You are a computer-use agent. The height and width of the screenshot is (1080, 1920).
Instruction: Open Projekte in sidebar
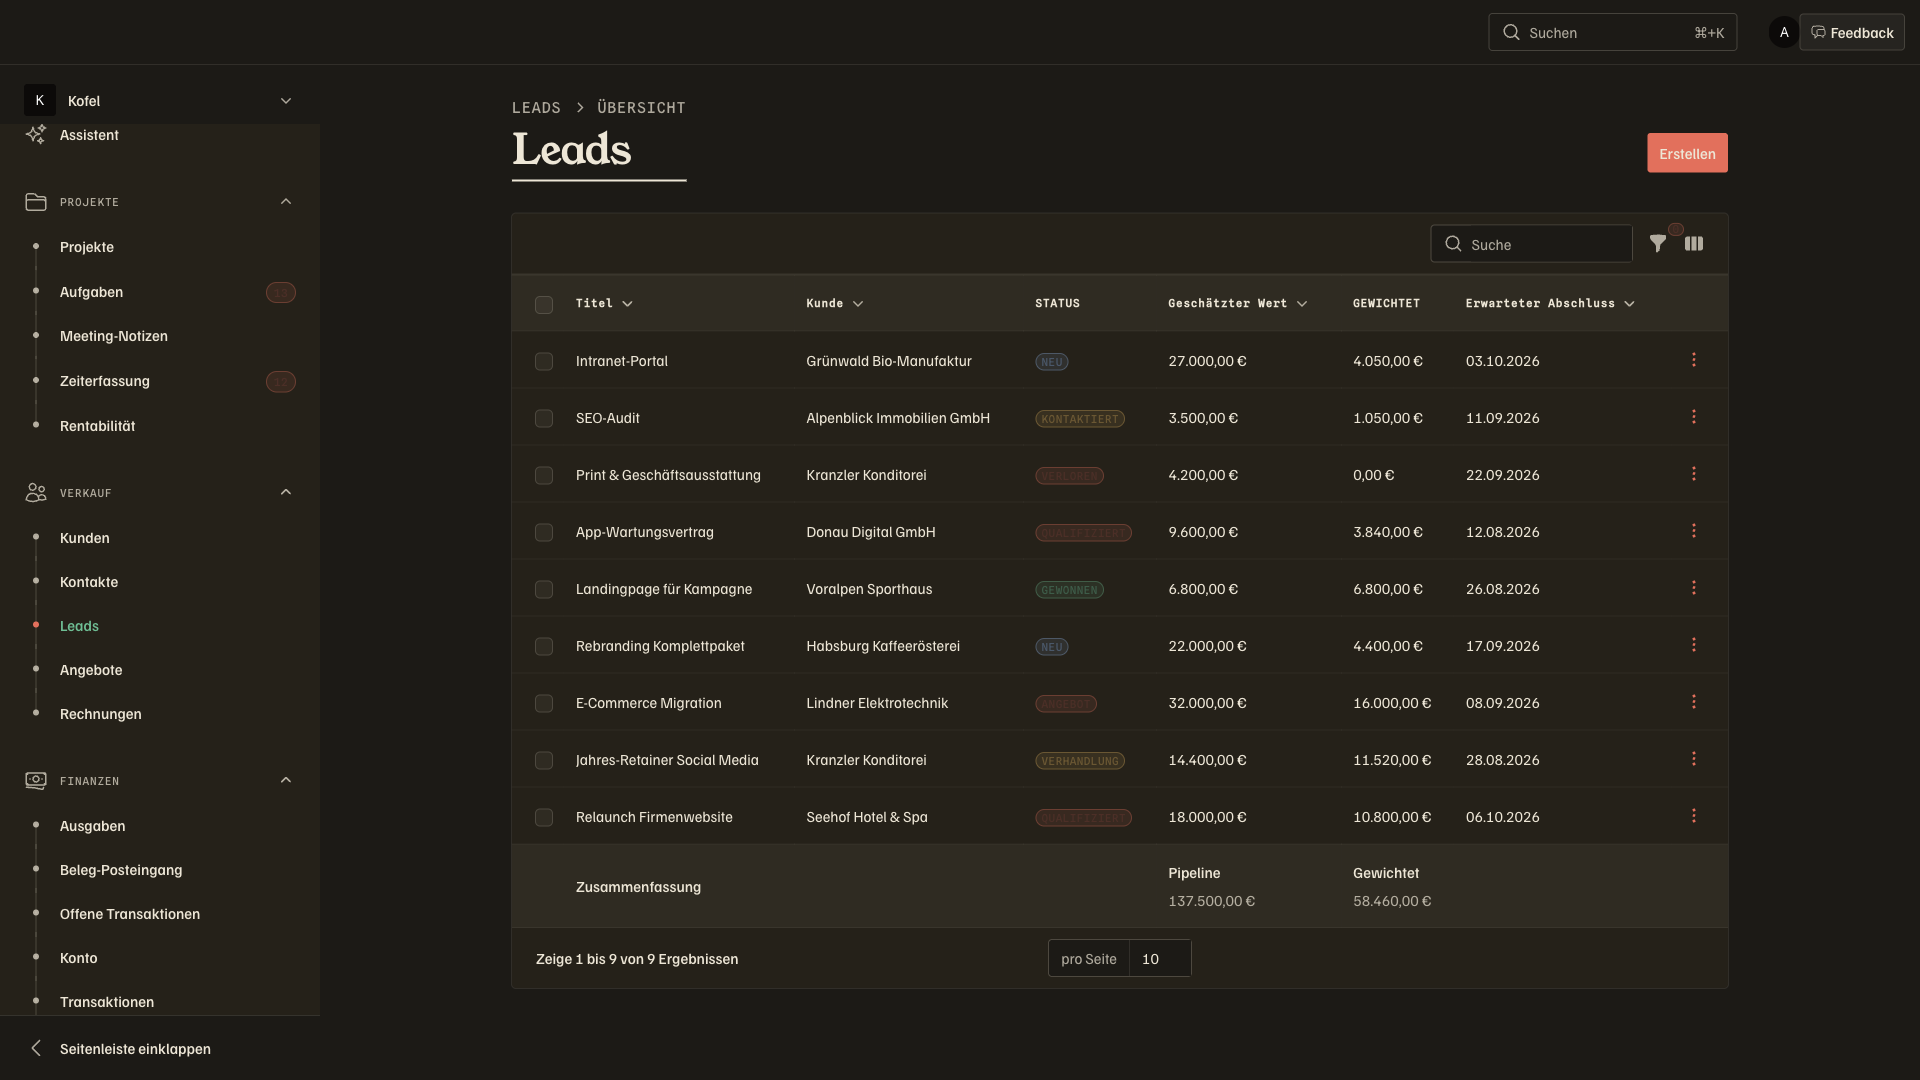coord(87,247)
